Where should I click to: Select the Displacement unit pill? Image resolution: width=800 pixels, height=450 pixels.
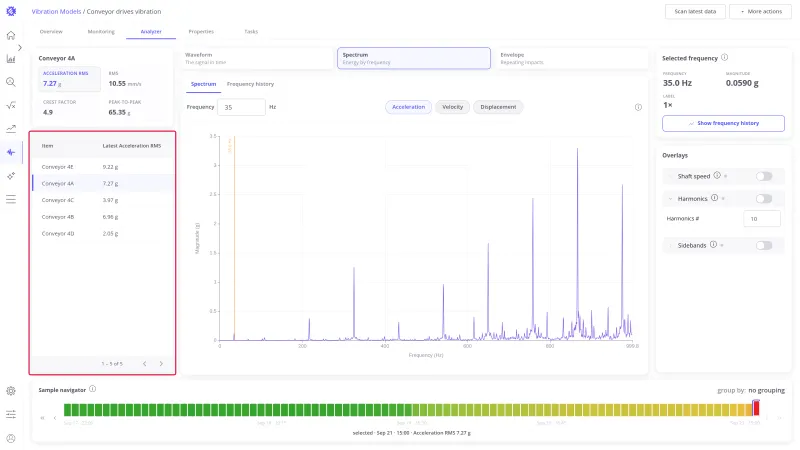tap(498, 107)
